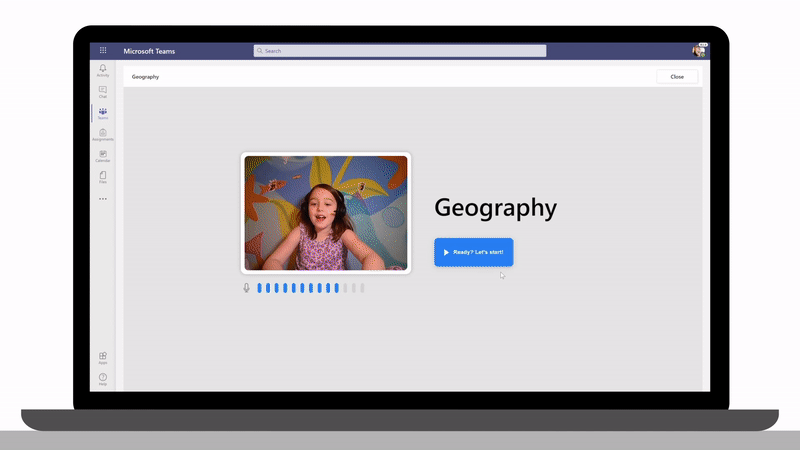The height and width of the screenshot is (450, 800).
Task: Click the Microsoft Teams title text
Action: tap(149, 51)
